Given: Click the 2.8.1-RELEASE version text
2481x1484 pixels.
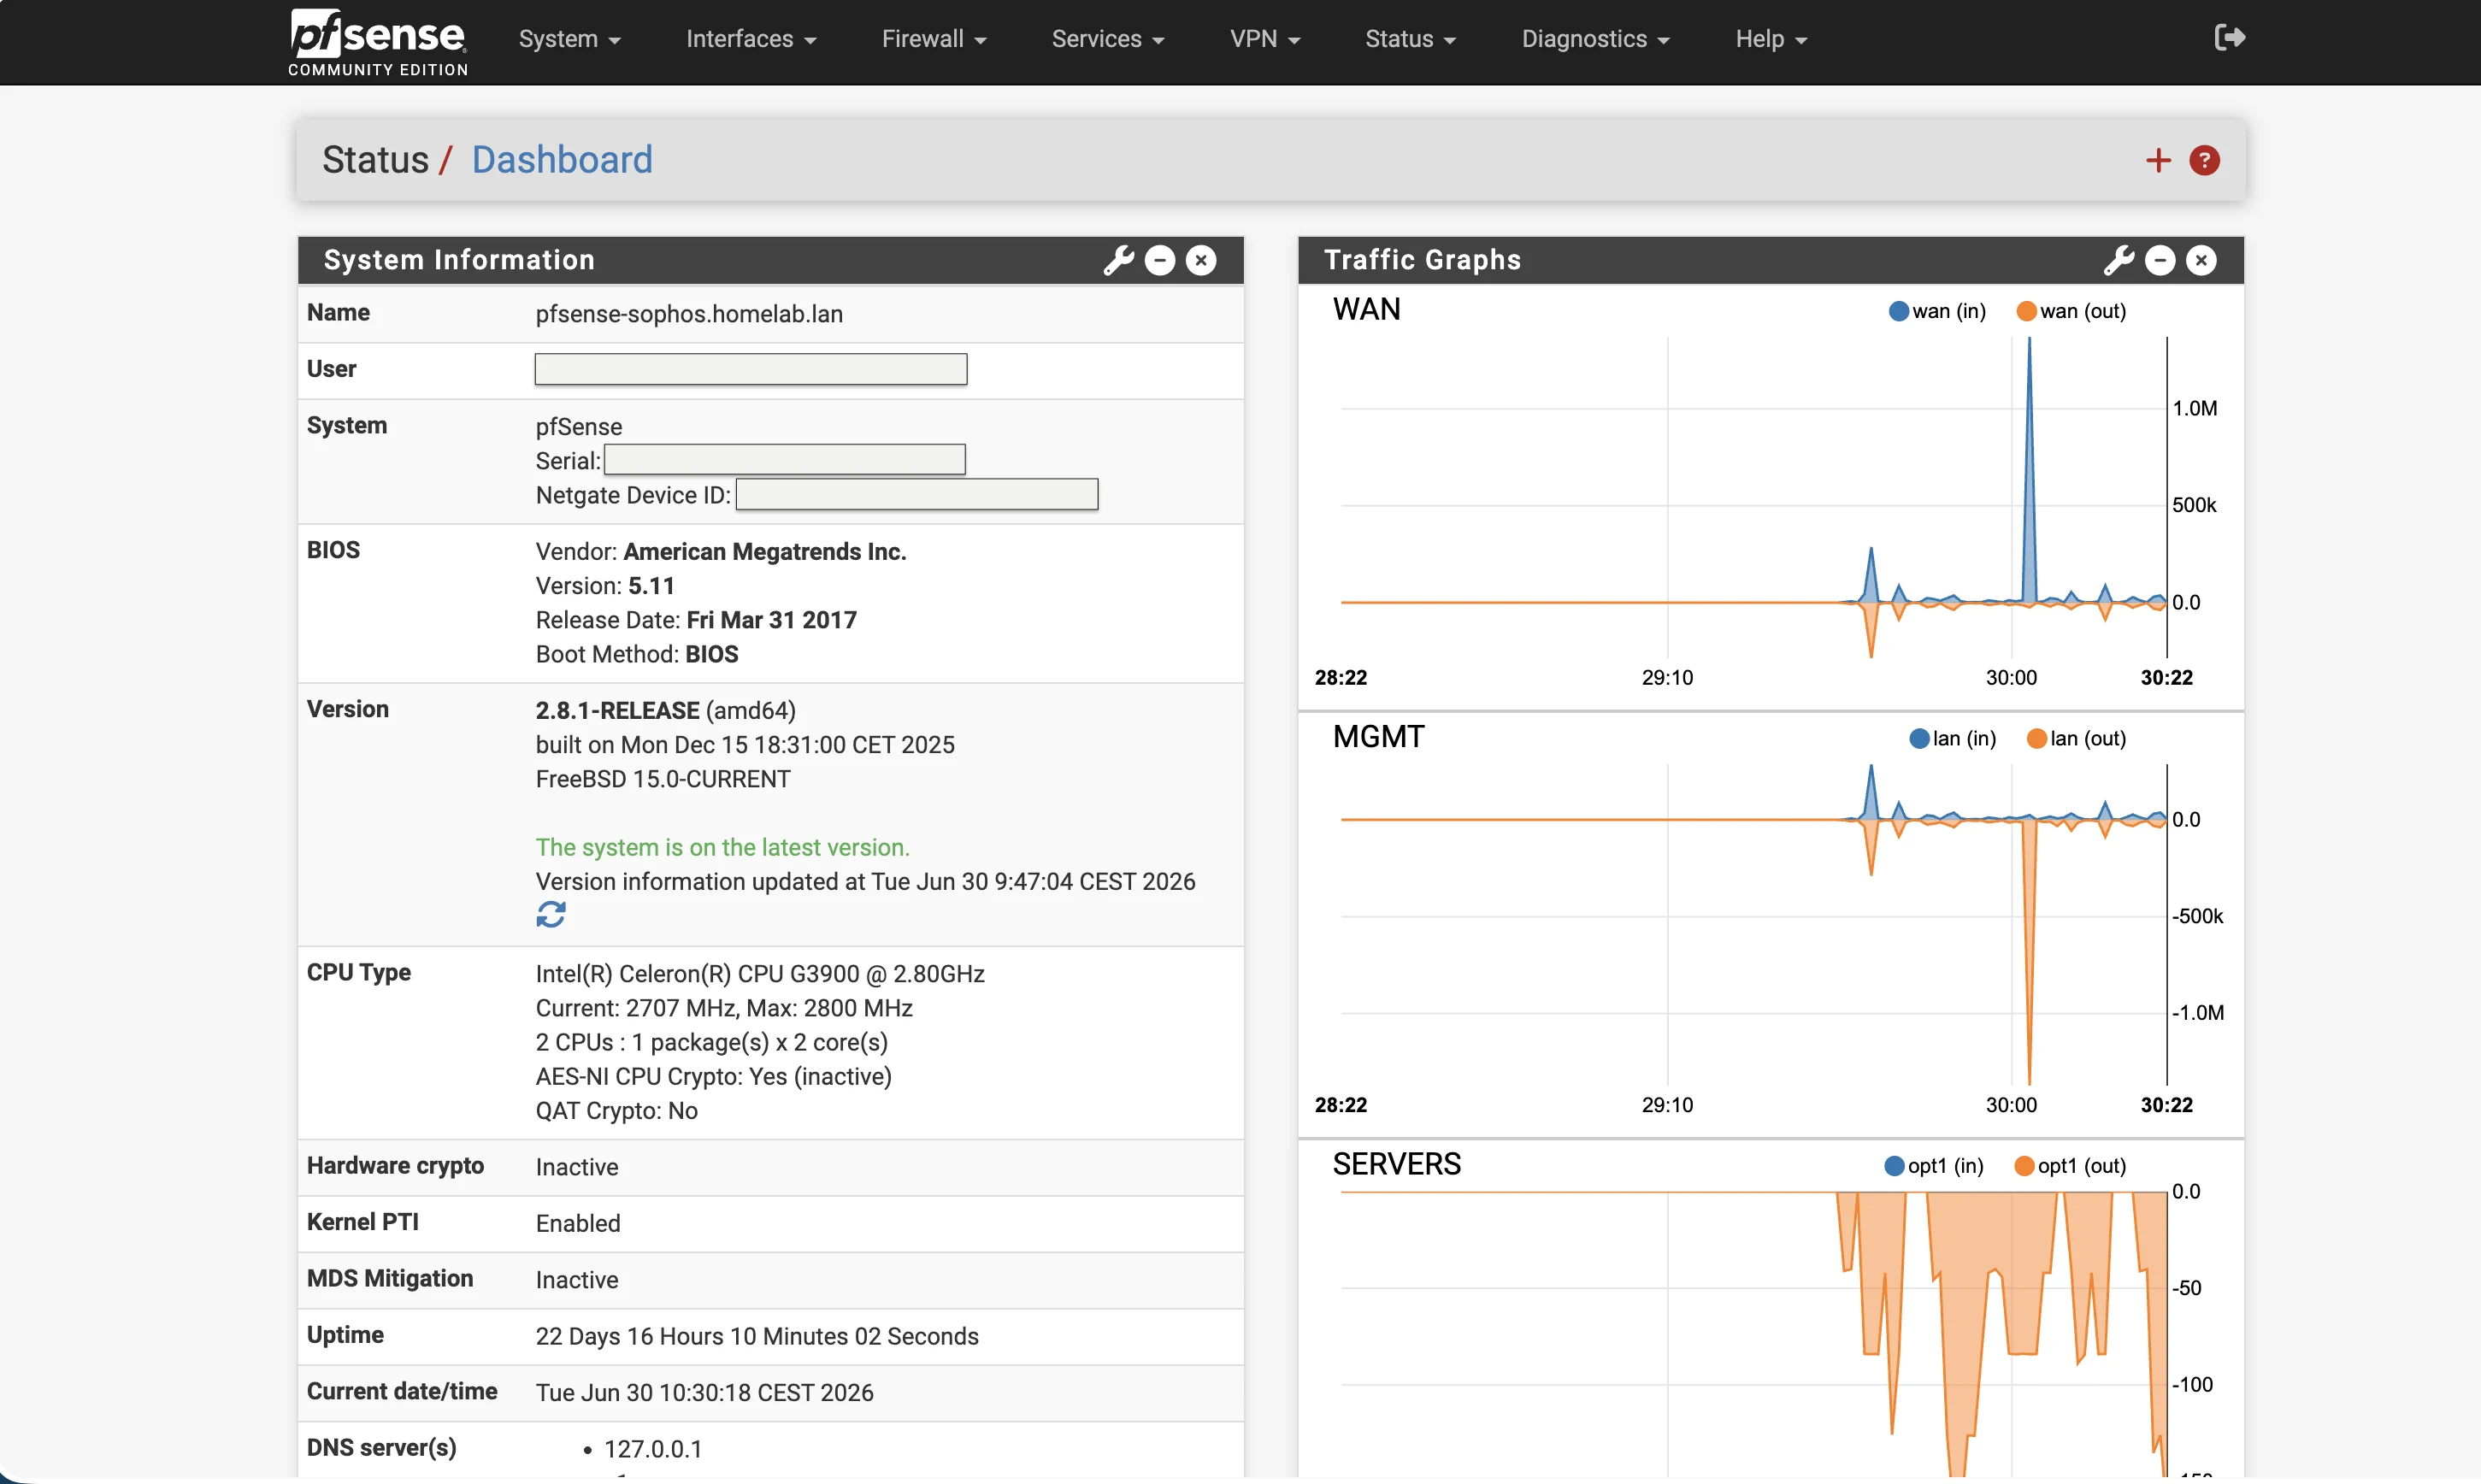Looking at the screenshot, I should tap(617, 710).
